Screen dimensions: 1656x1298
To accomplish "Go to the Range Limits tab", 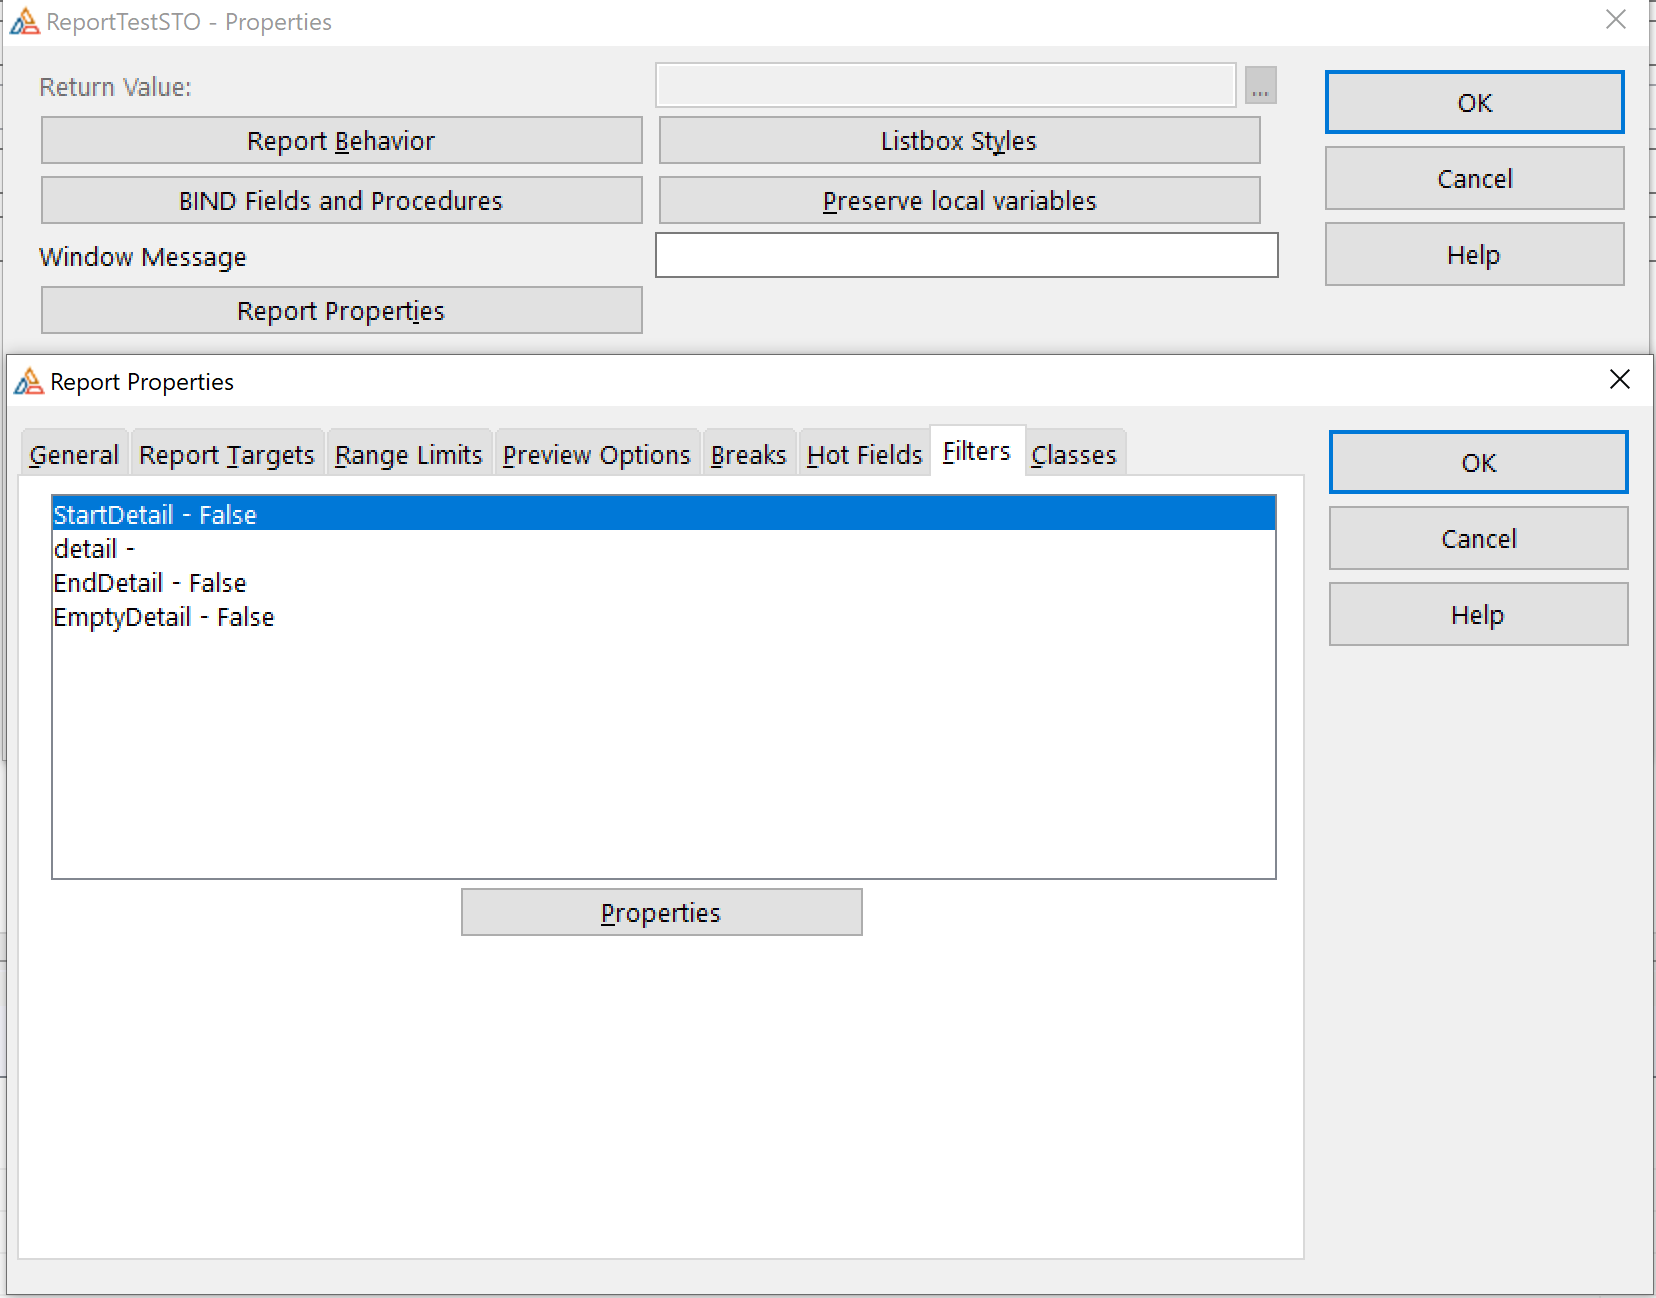I will click(408, 455).
